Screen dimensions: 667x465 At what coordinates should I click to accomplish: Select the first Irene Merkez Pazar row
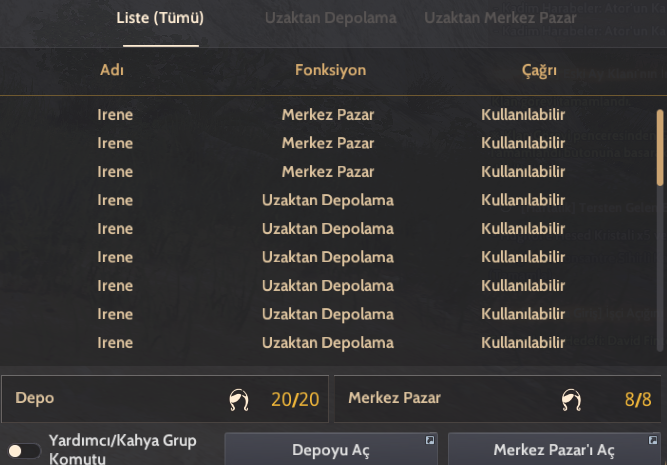pyautogui.click(x=328, y=114)
